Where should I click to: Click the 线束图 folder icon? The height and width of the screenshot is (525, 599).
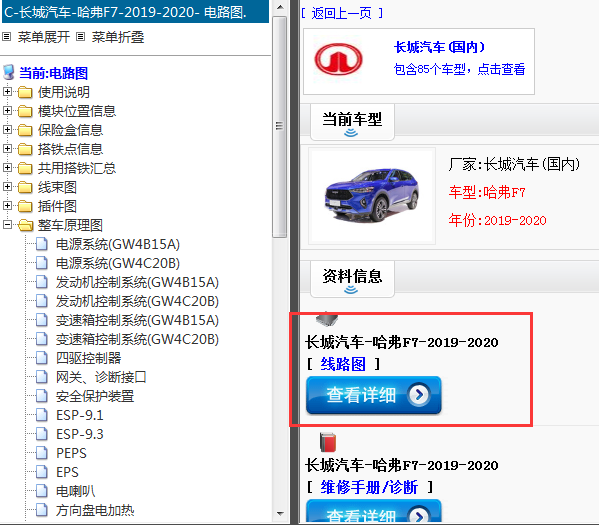pyautogui.click(x=25, y=187)
